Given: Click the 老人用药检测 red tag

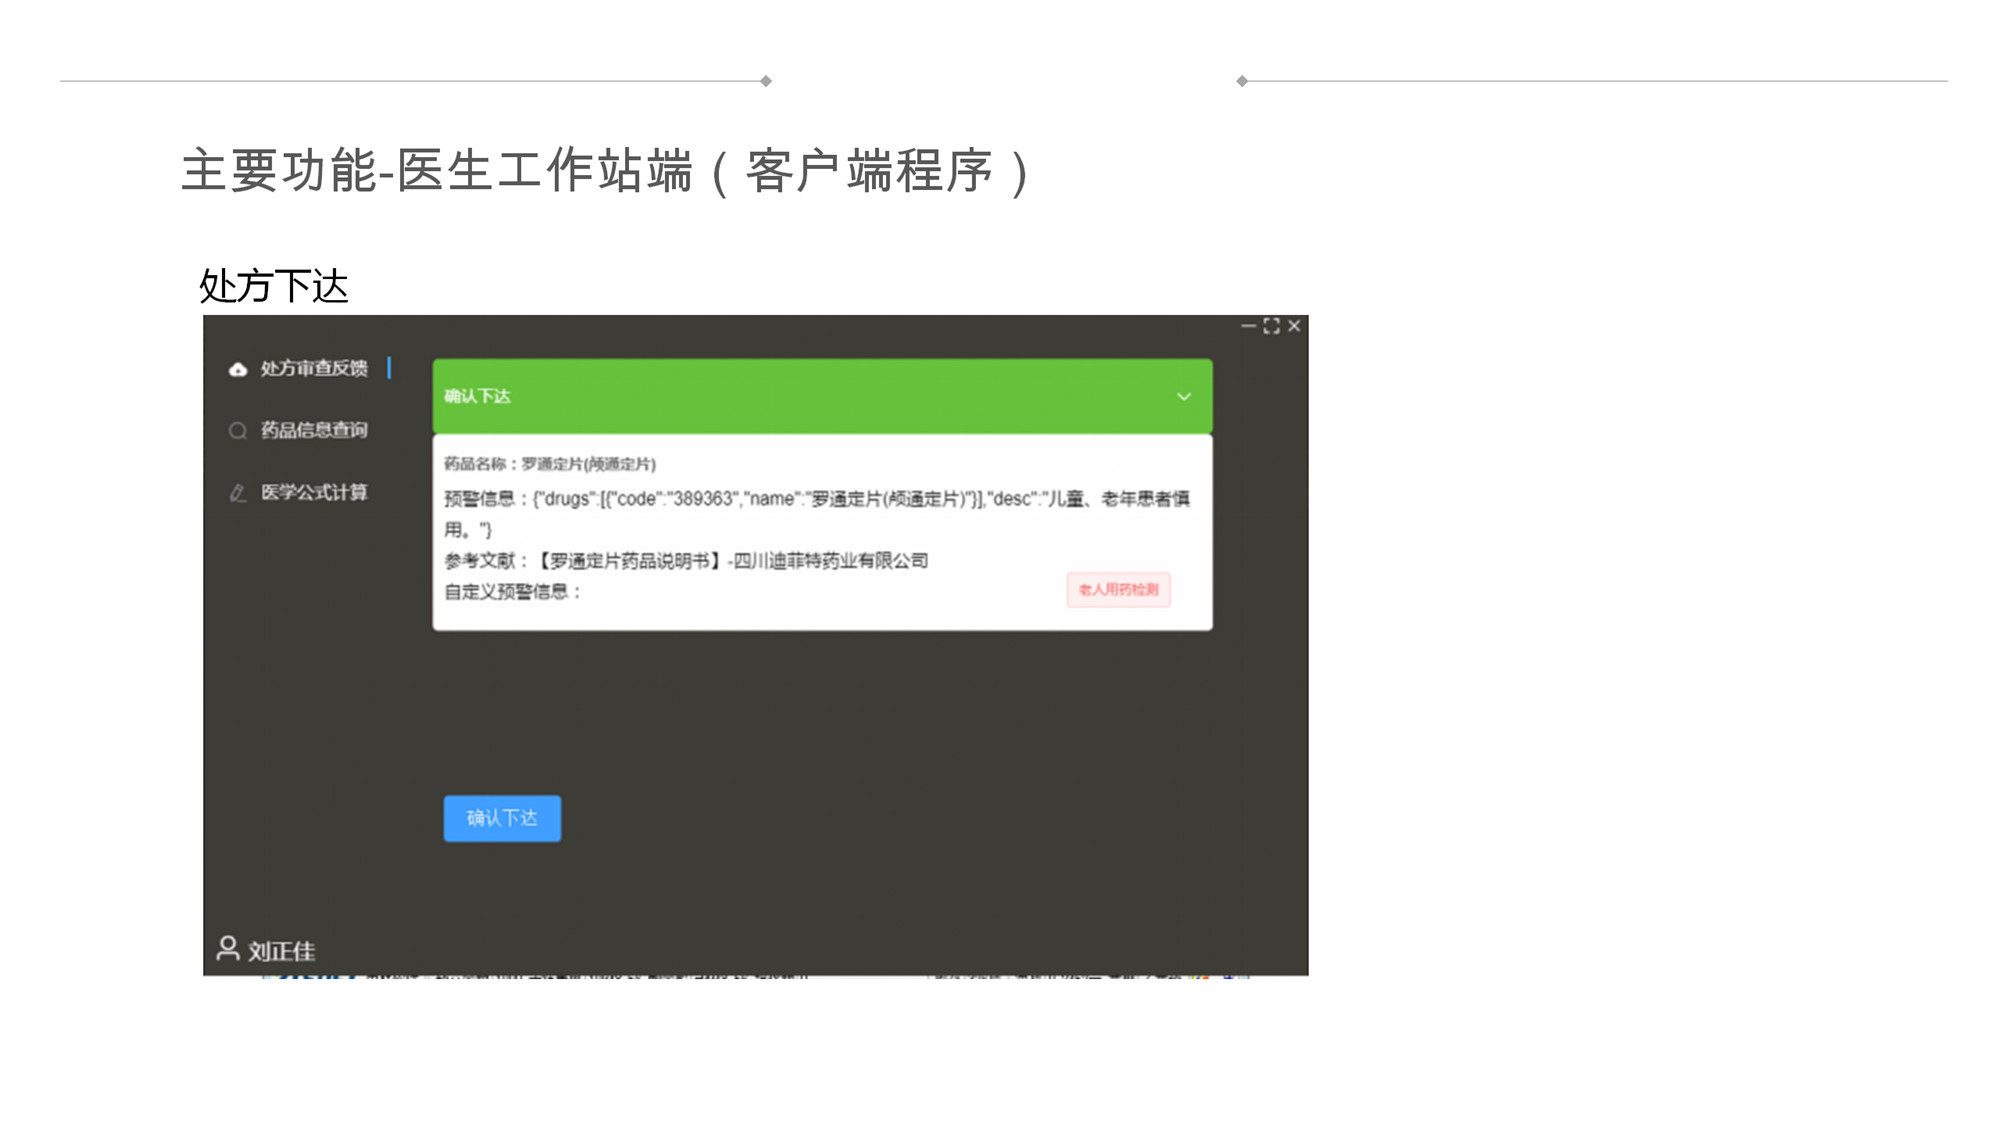Looking at the screenshot, I should (1118, 590).
